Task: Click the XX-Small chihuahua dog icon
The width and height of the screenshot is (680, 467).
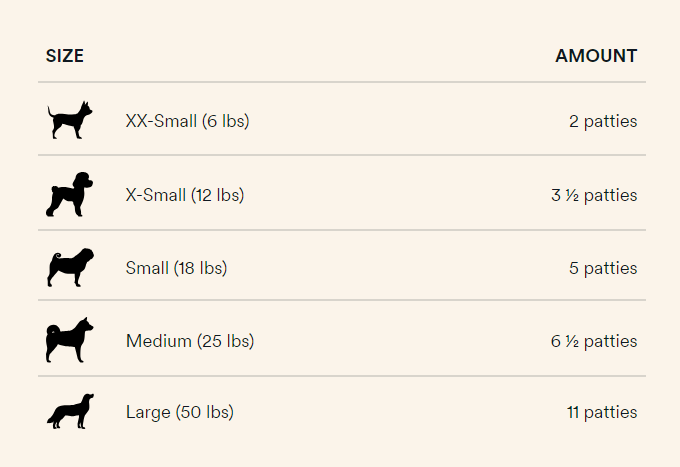Action: point(70,120)
